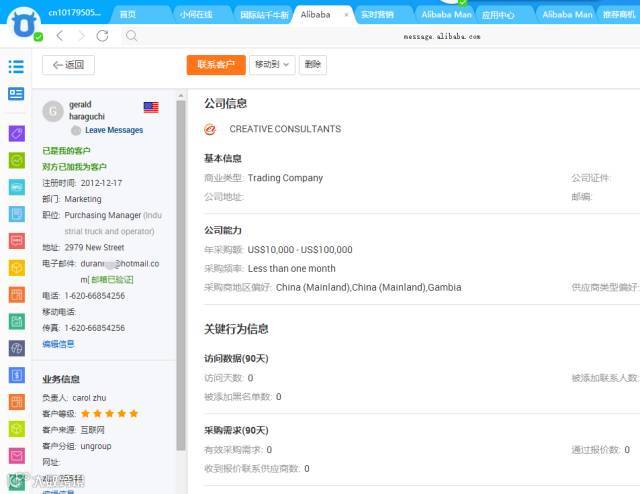Click the address 2979 New Street

pos(94,247)
